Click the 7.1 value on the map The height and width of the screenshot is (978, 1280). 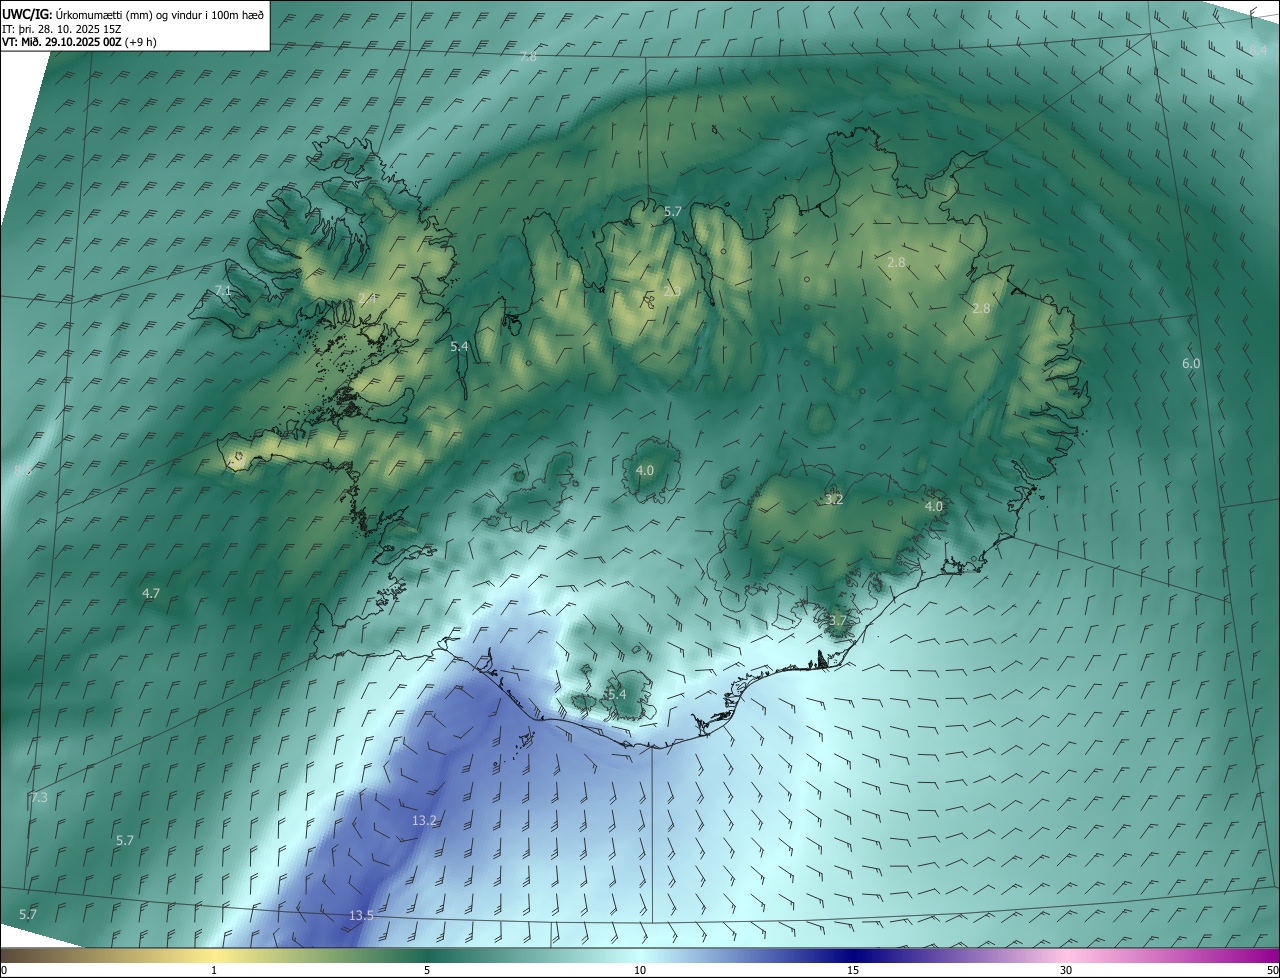223,291
